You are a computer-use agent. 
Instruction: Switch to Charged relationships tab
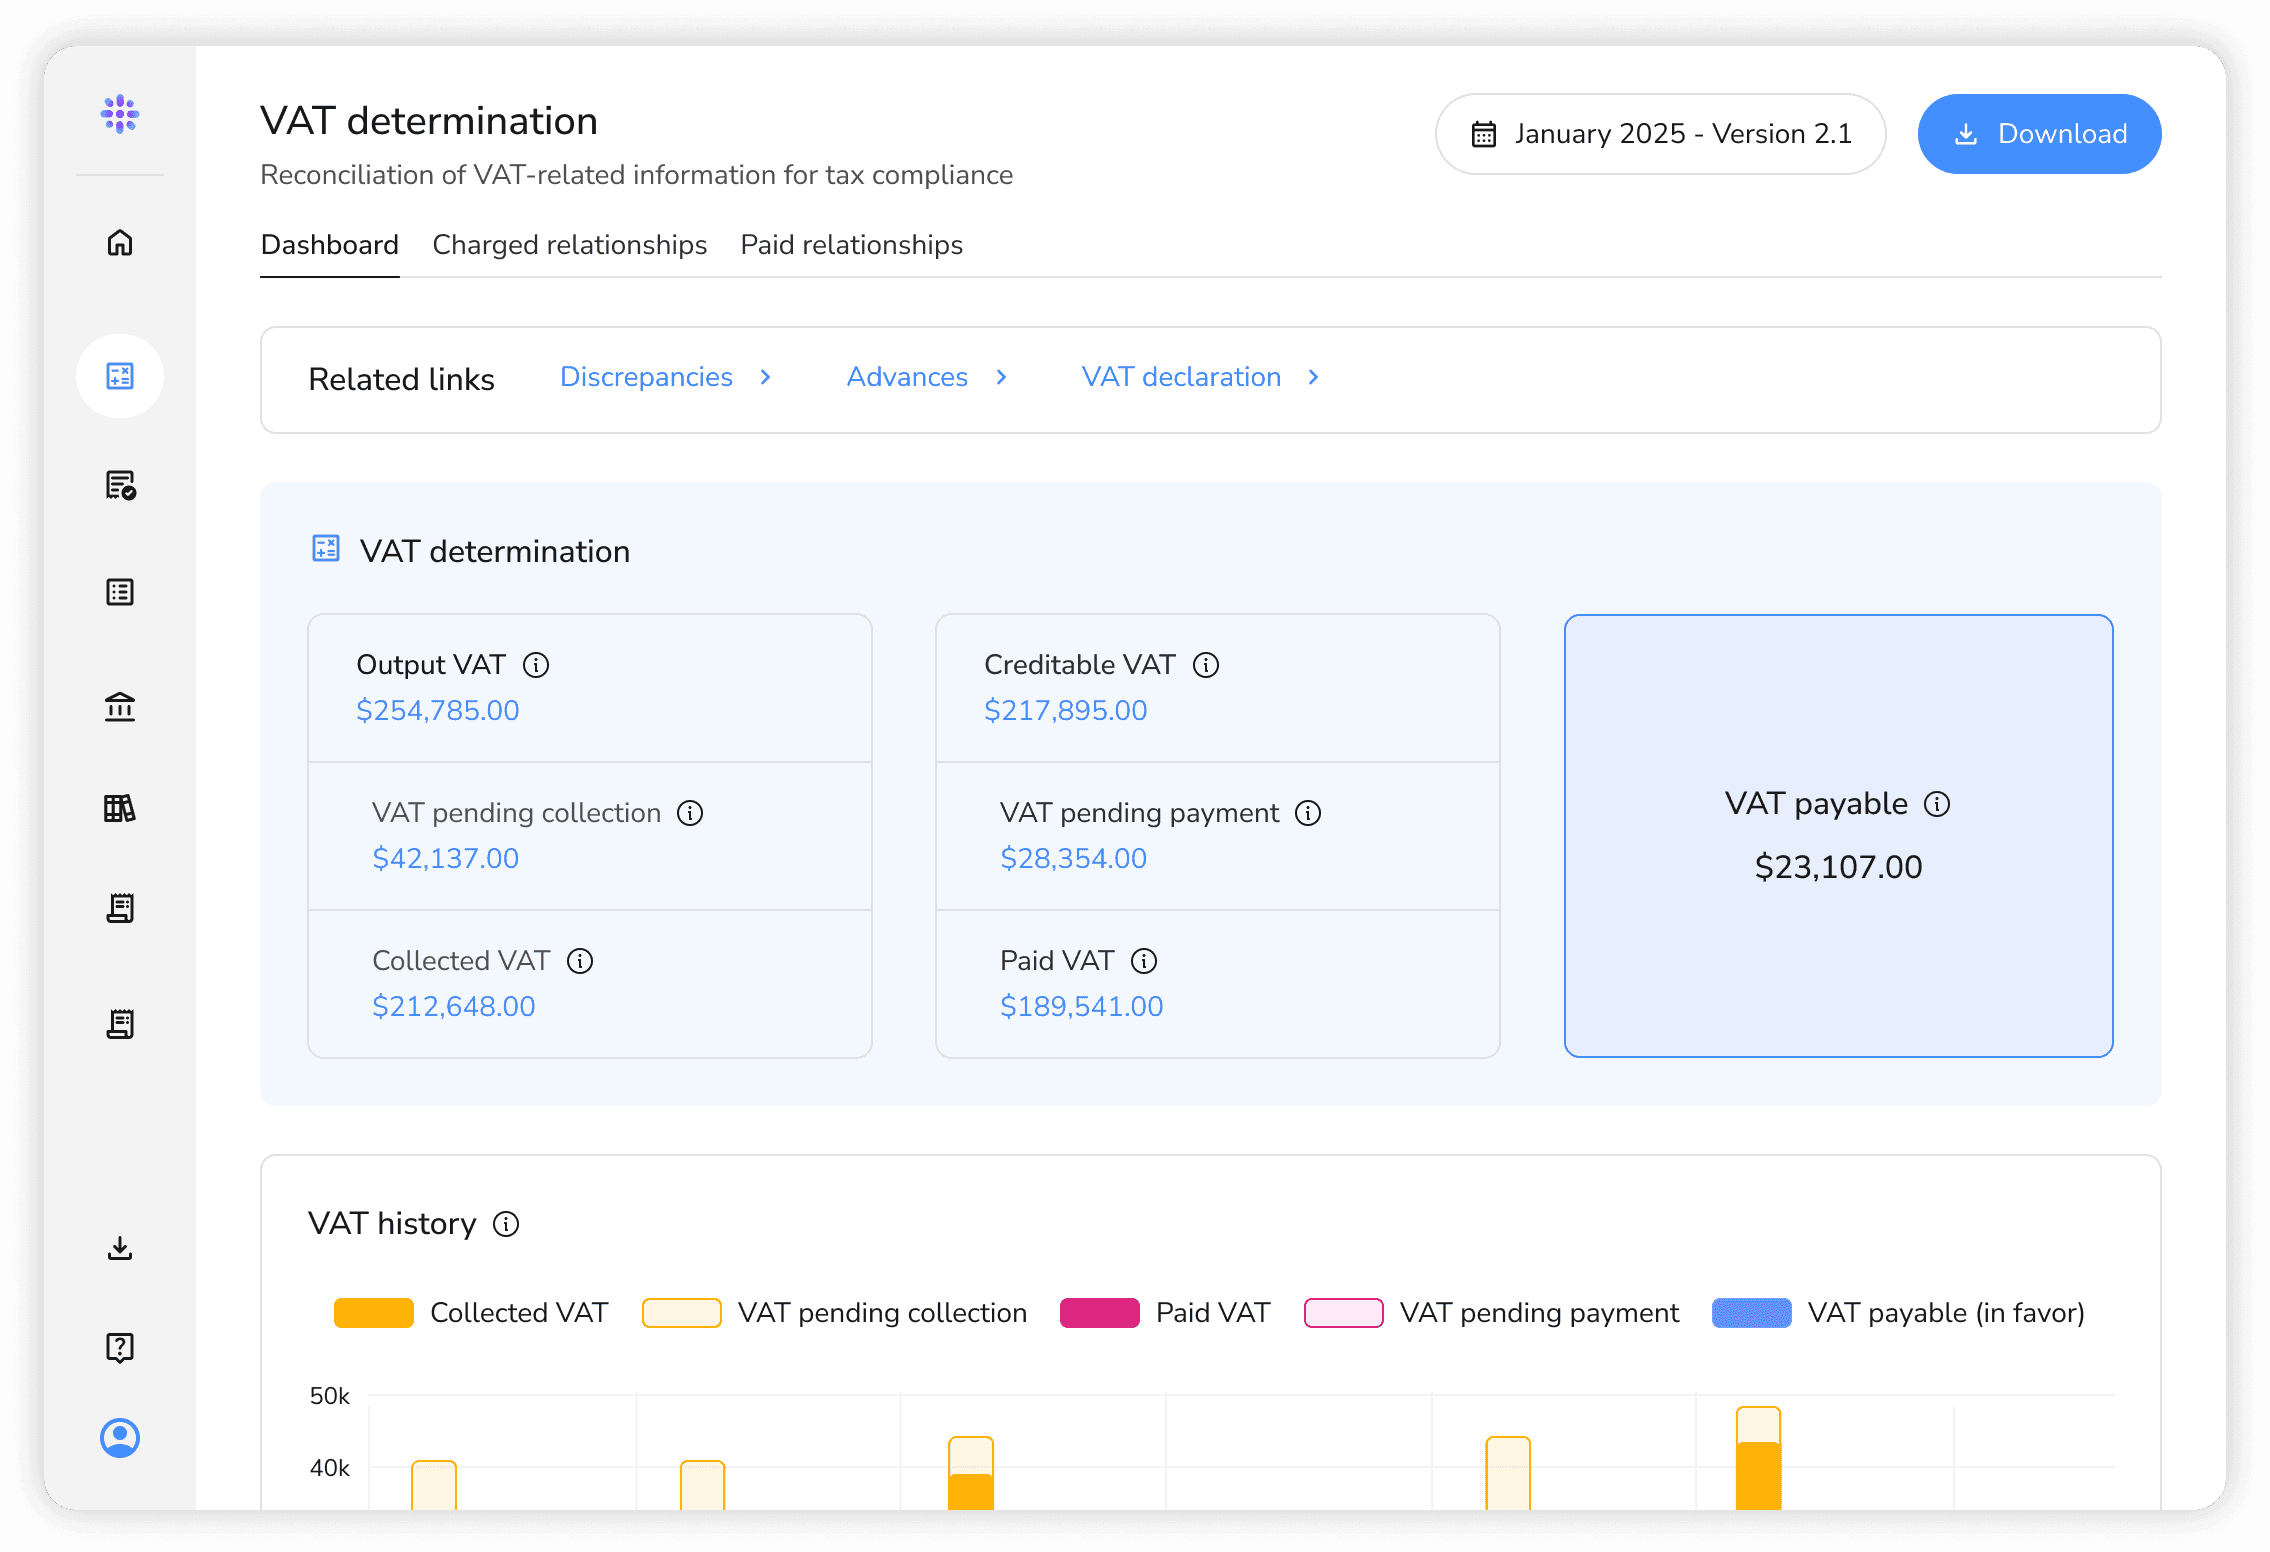pyautogui.click(x=569, y=245)
